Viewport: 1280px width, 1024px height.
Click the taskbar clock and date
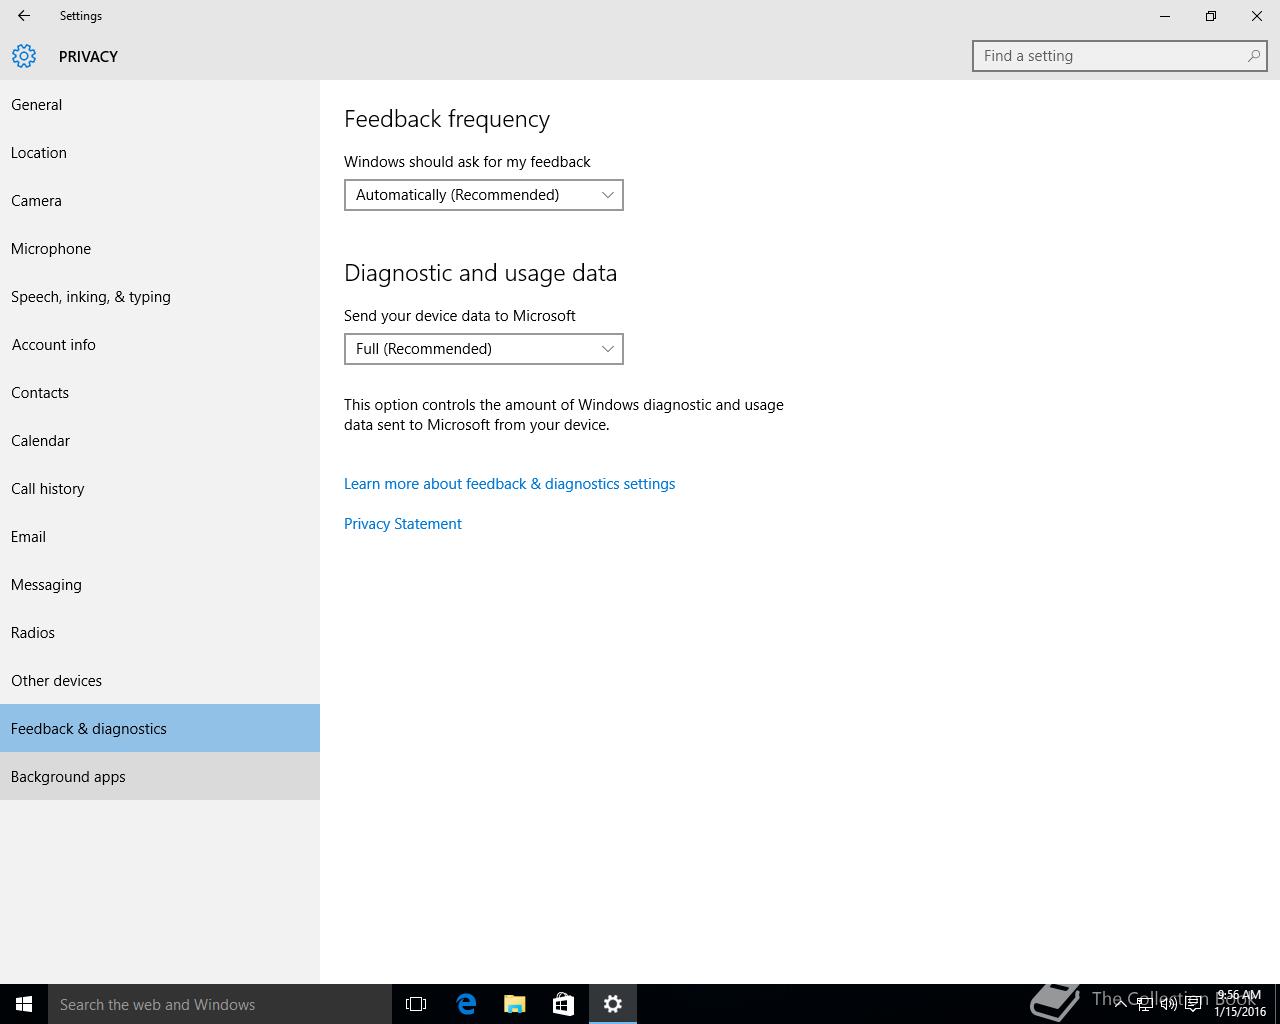click(1240, 1004)
